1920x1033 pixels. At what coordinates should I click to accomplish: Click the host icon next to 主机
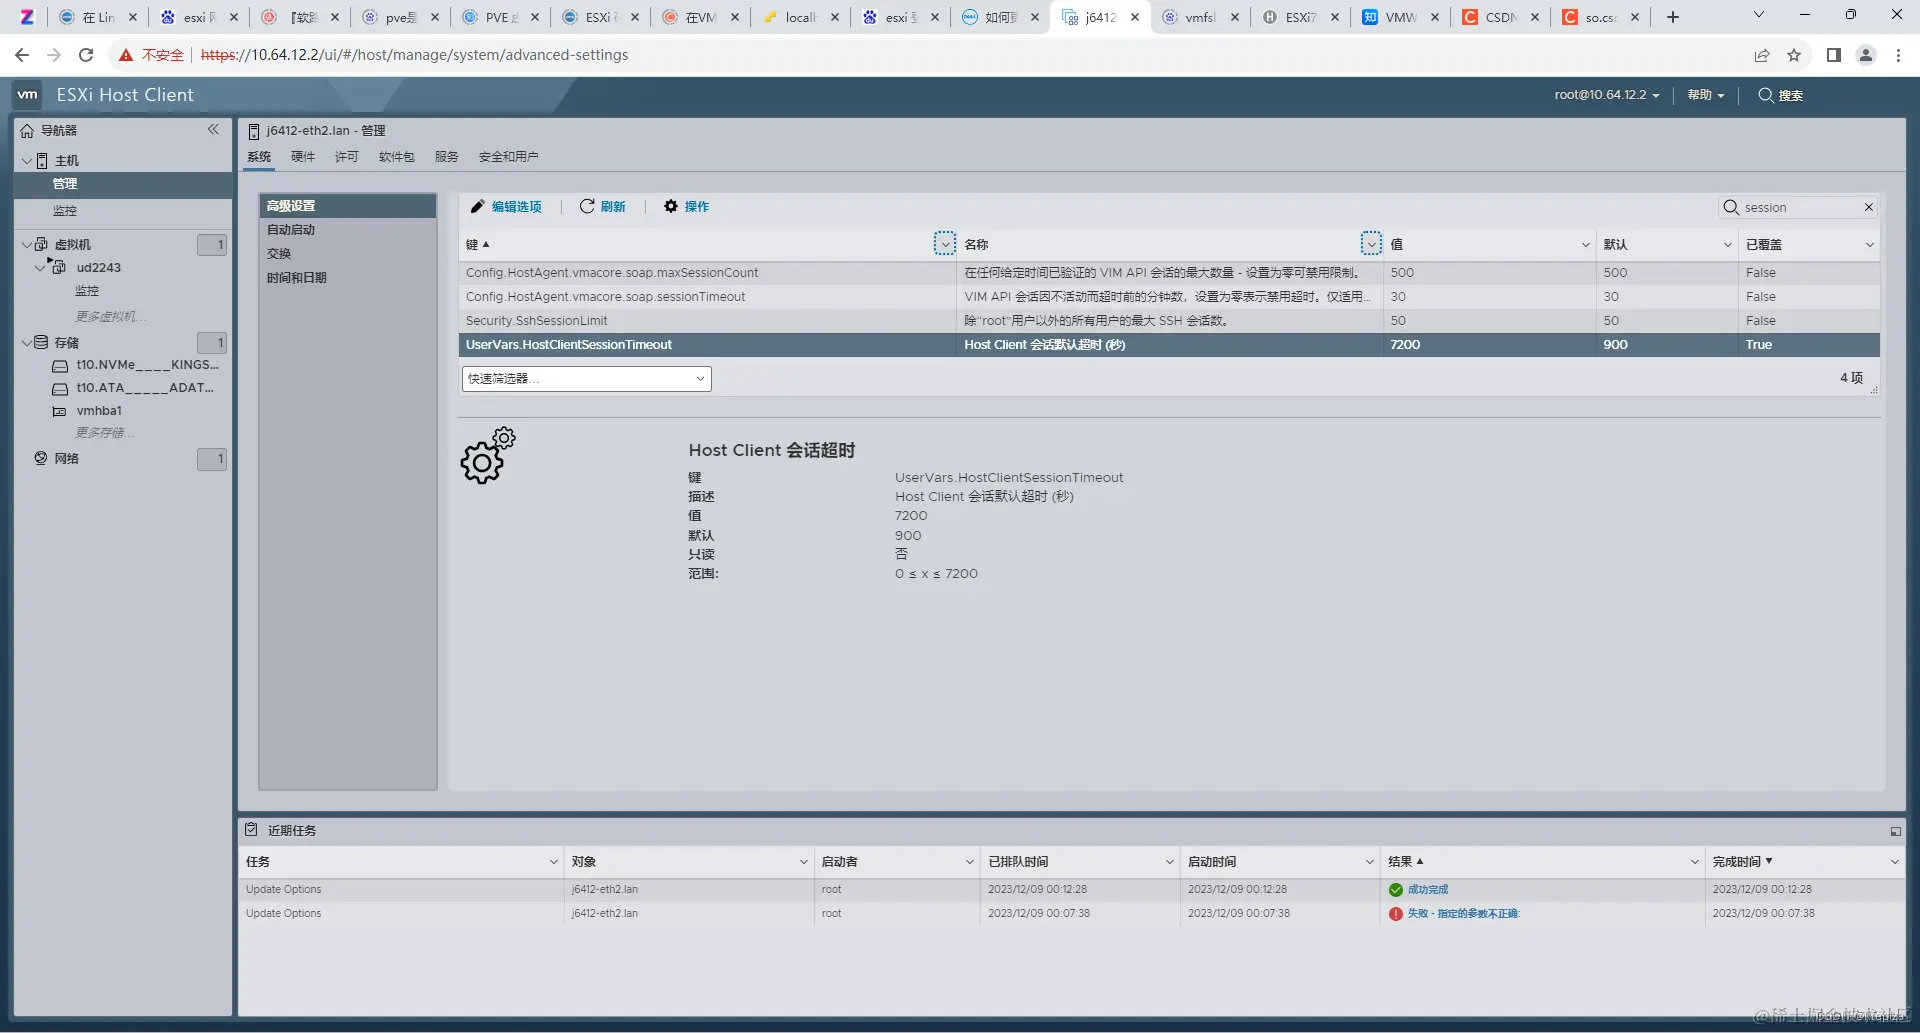(42, 161)
